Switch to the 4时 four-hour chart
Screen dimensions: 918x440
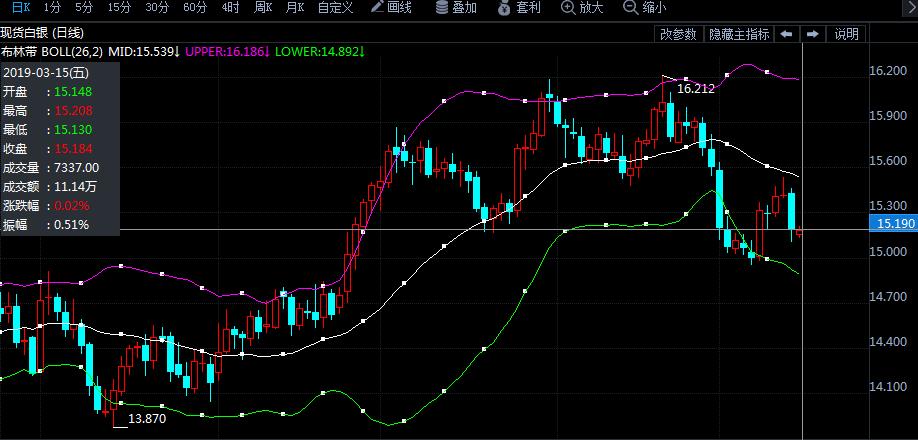231,8
